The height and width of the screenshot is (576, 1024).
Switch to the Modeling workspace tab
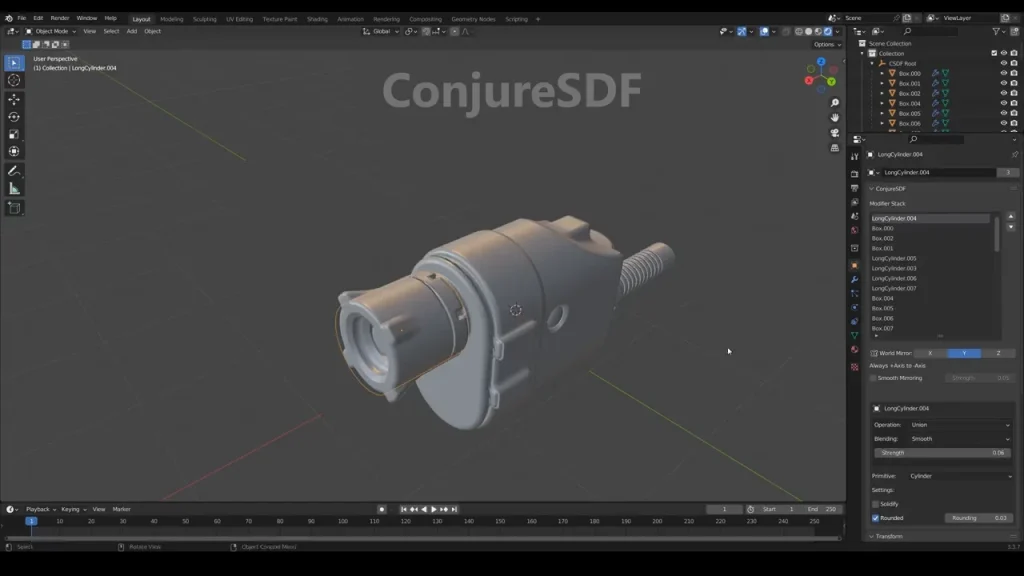point(172,19)
